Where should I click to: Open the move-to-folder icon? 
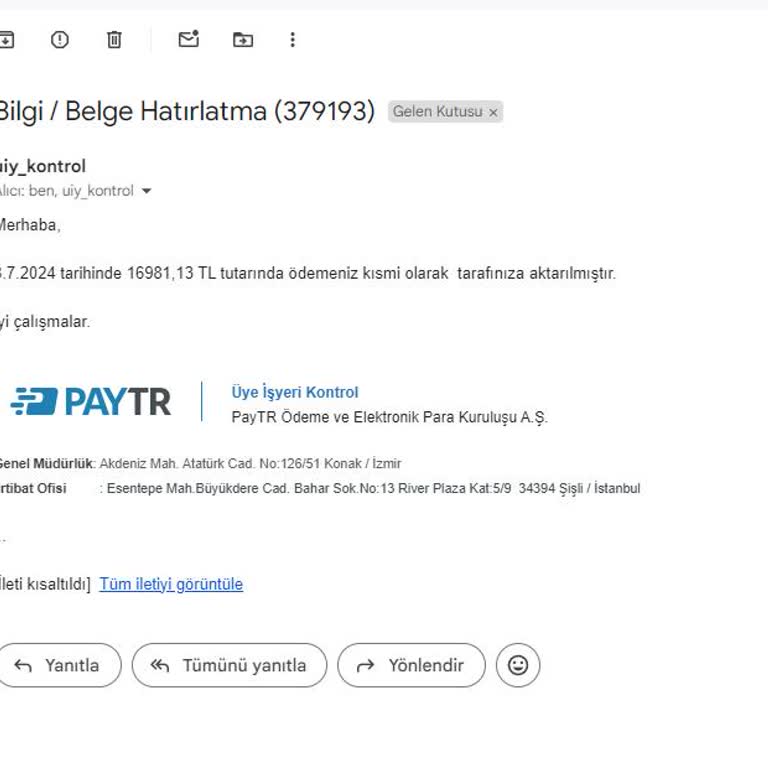(243, 40)
